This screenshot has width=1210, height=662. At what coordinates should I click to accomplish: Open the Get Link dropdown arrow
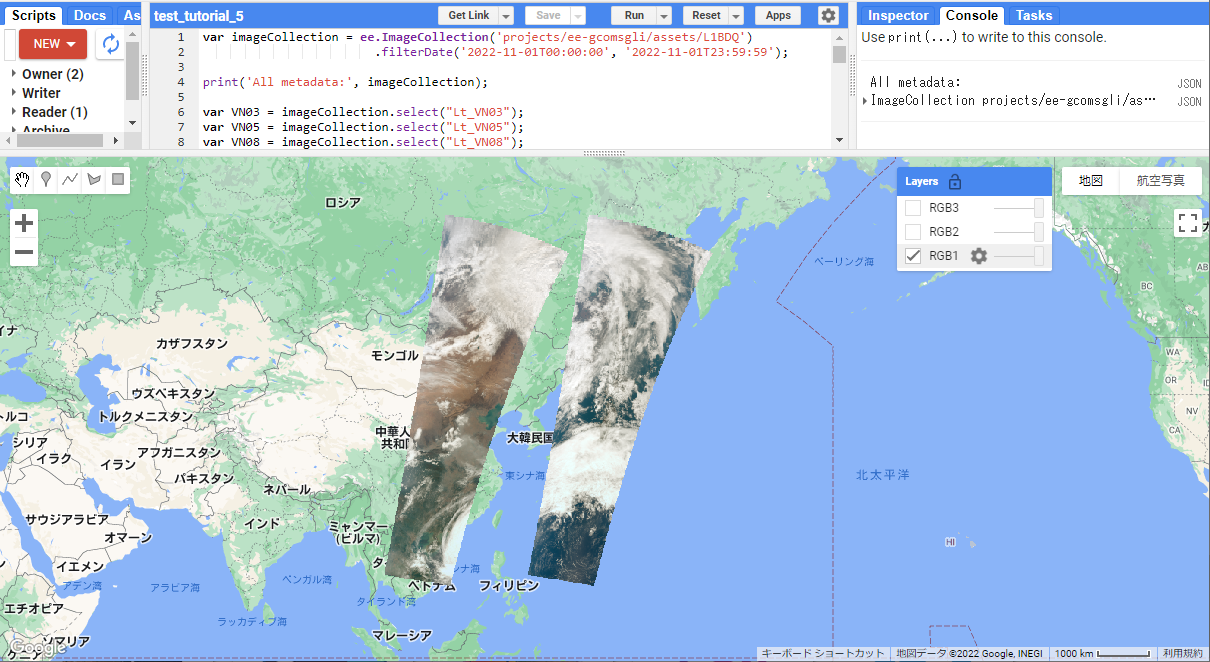coord(506,16)
